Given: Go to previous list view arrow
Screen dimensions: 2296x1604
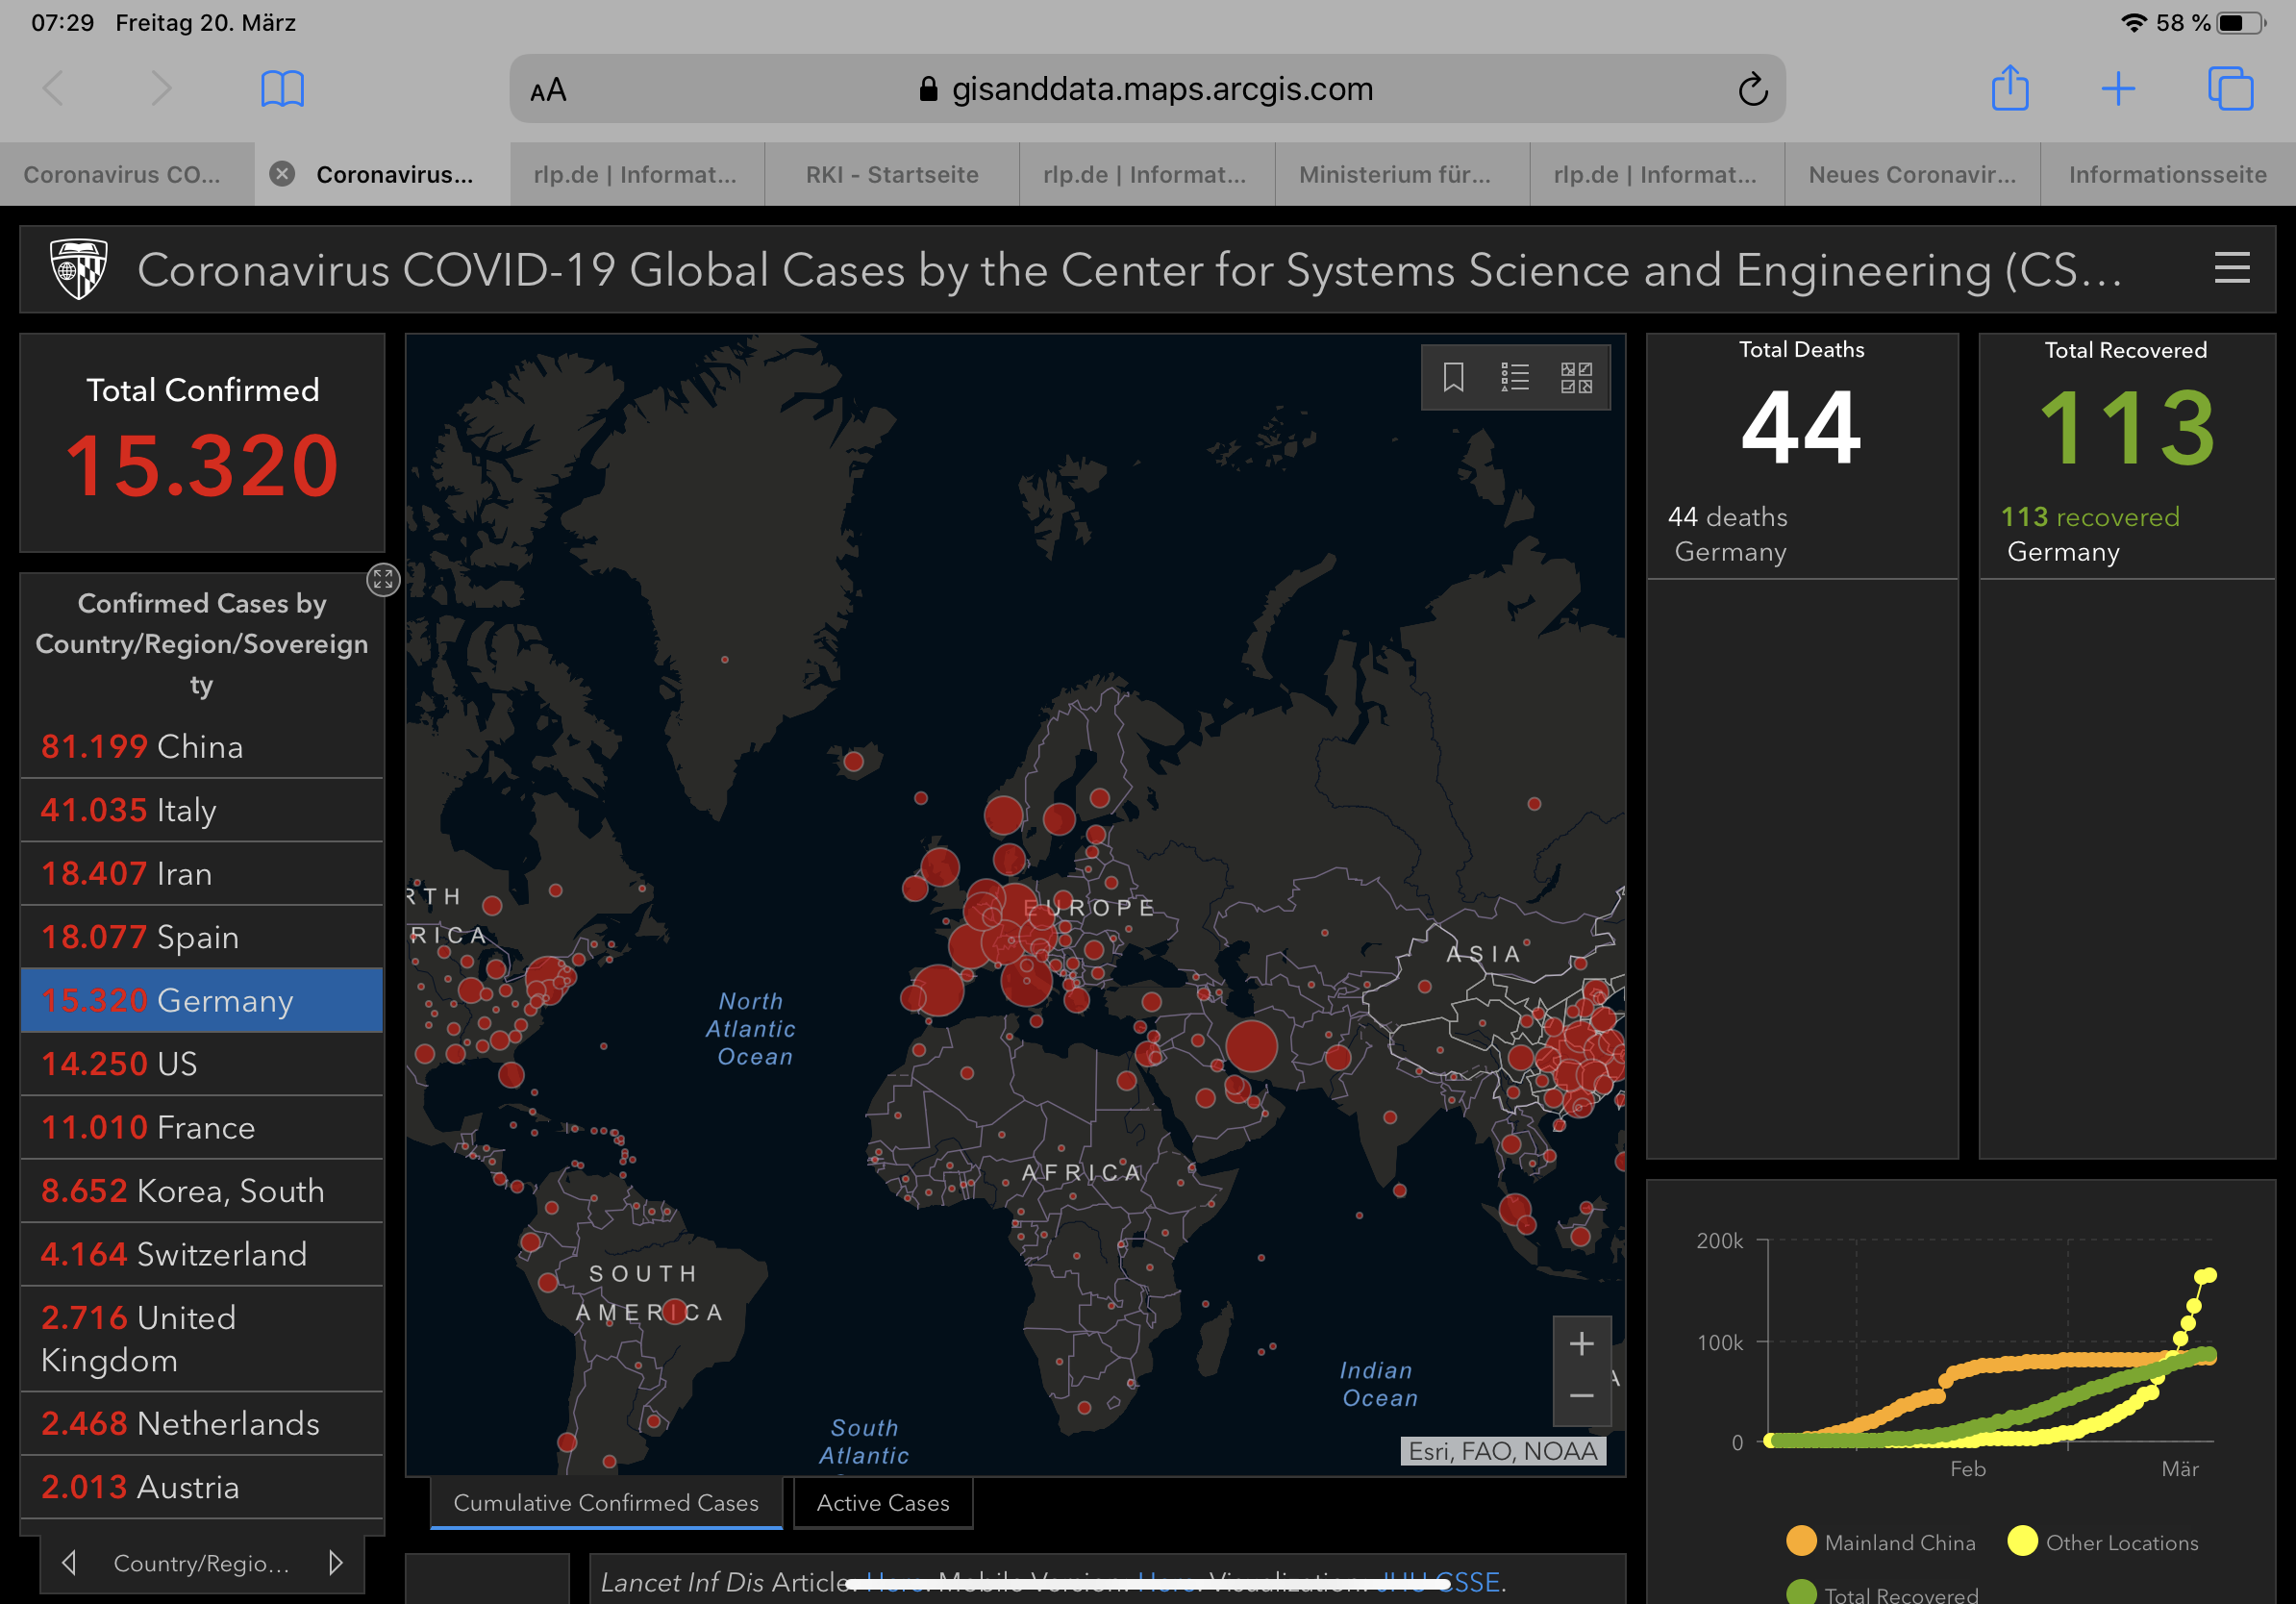Looking at the screenshot, I should tap(69, 1562).
